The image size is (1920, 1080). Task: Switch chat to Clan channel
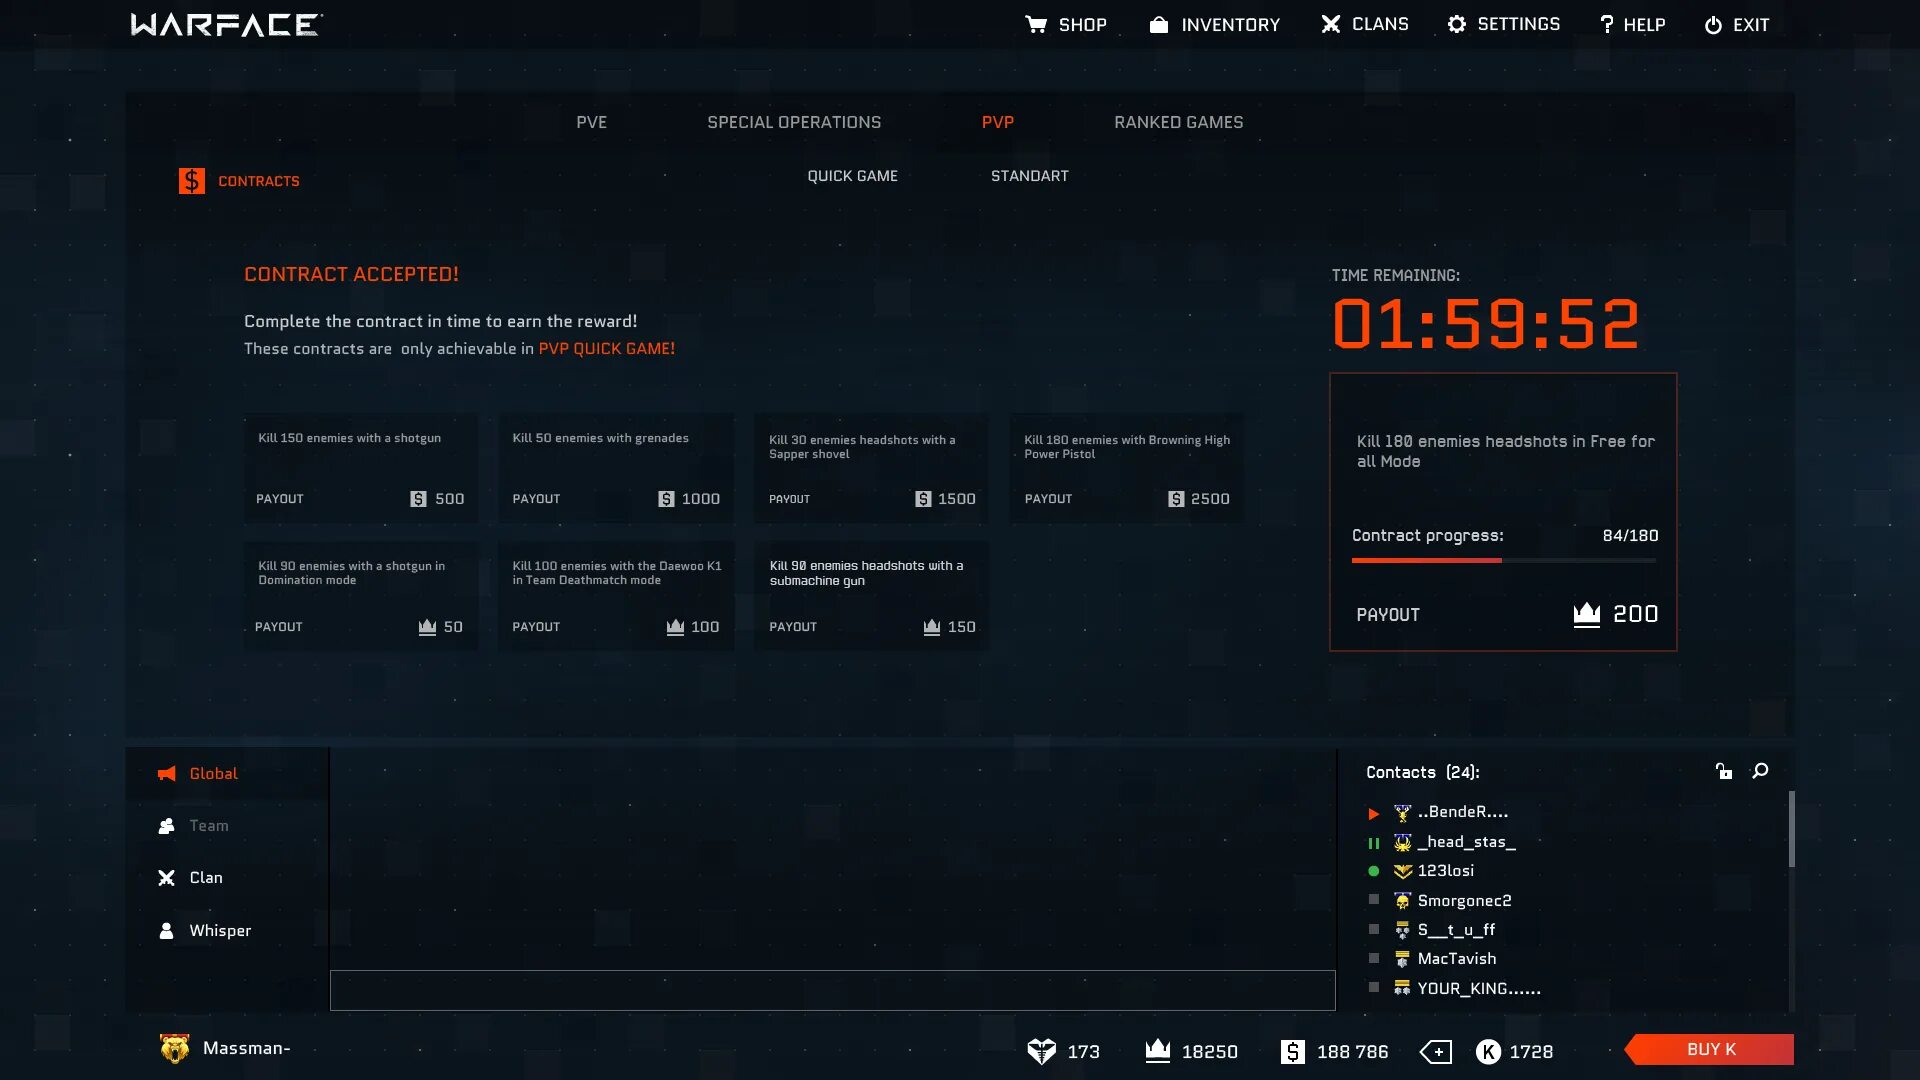(205, 878)
